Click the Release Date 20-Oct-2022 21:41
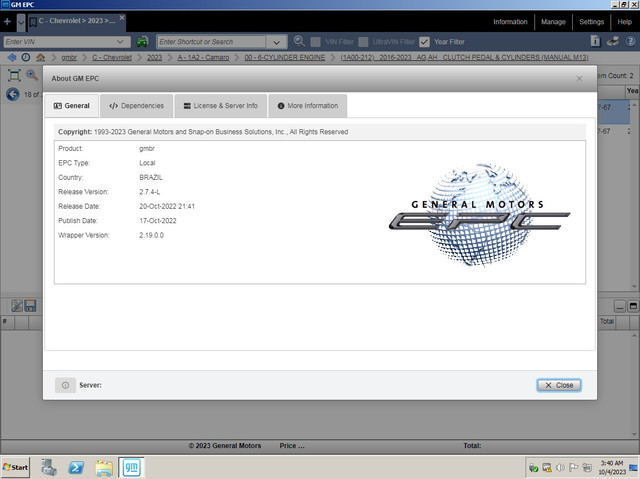Image resolution: width=640 pixels, height=479 pixels. pos(167,206)
